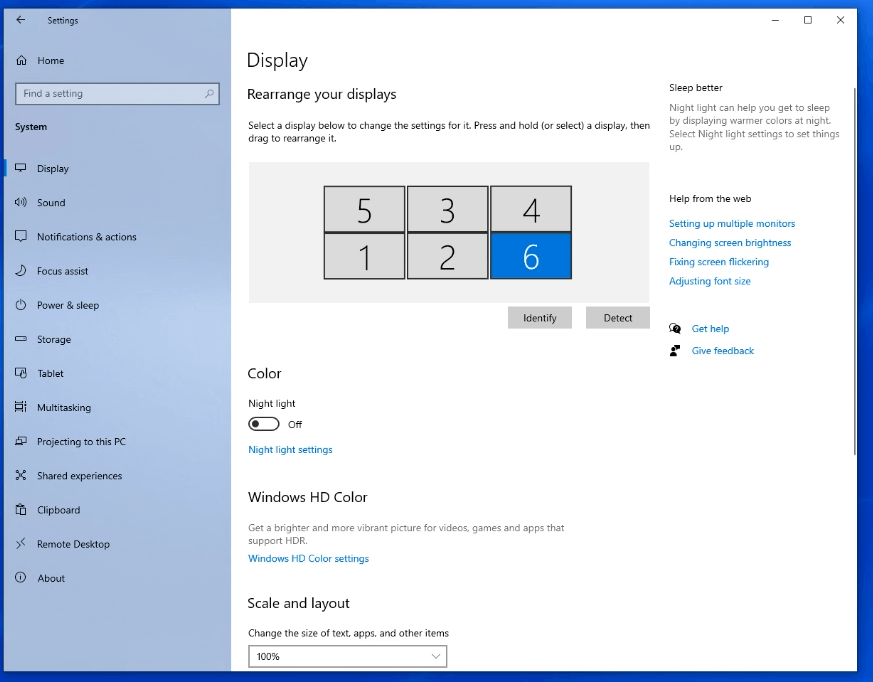Open Power & sleep settings
This screenshot has height=682, width=873.
pos(68,305)
